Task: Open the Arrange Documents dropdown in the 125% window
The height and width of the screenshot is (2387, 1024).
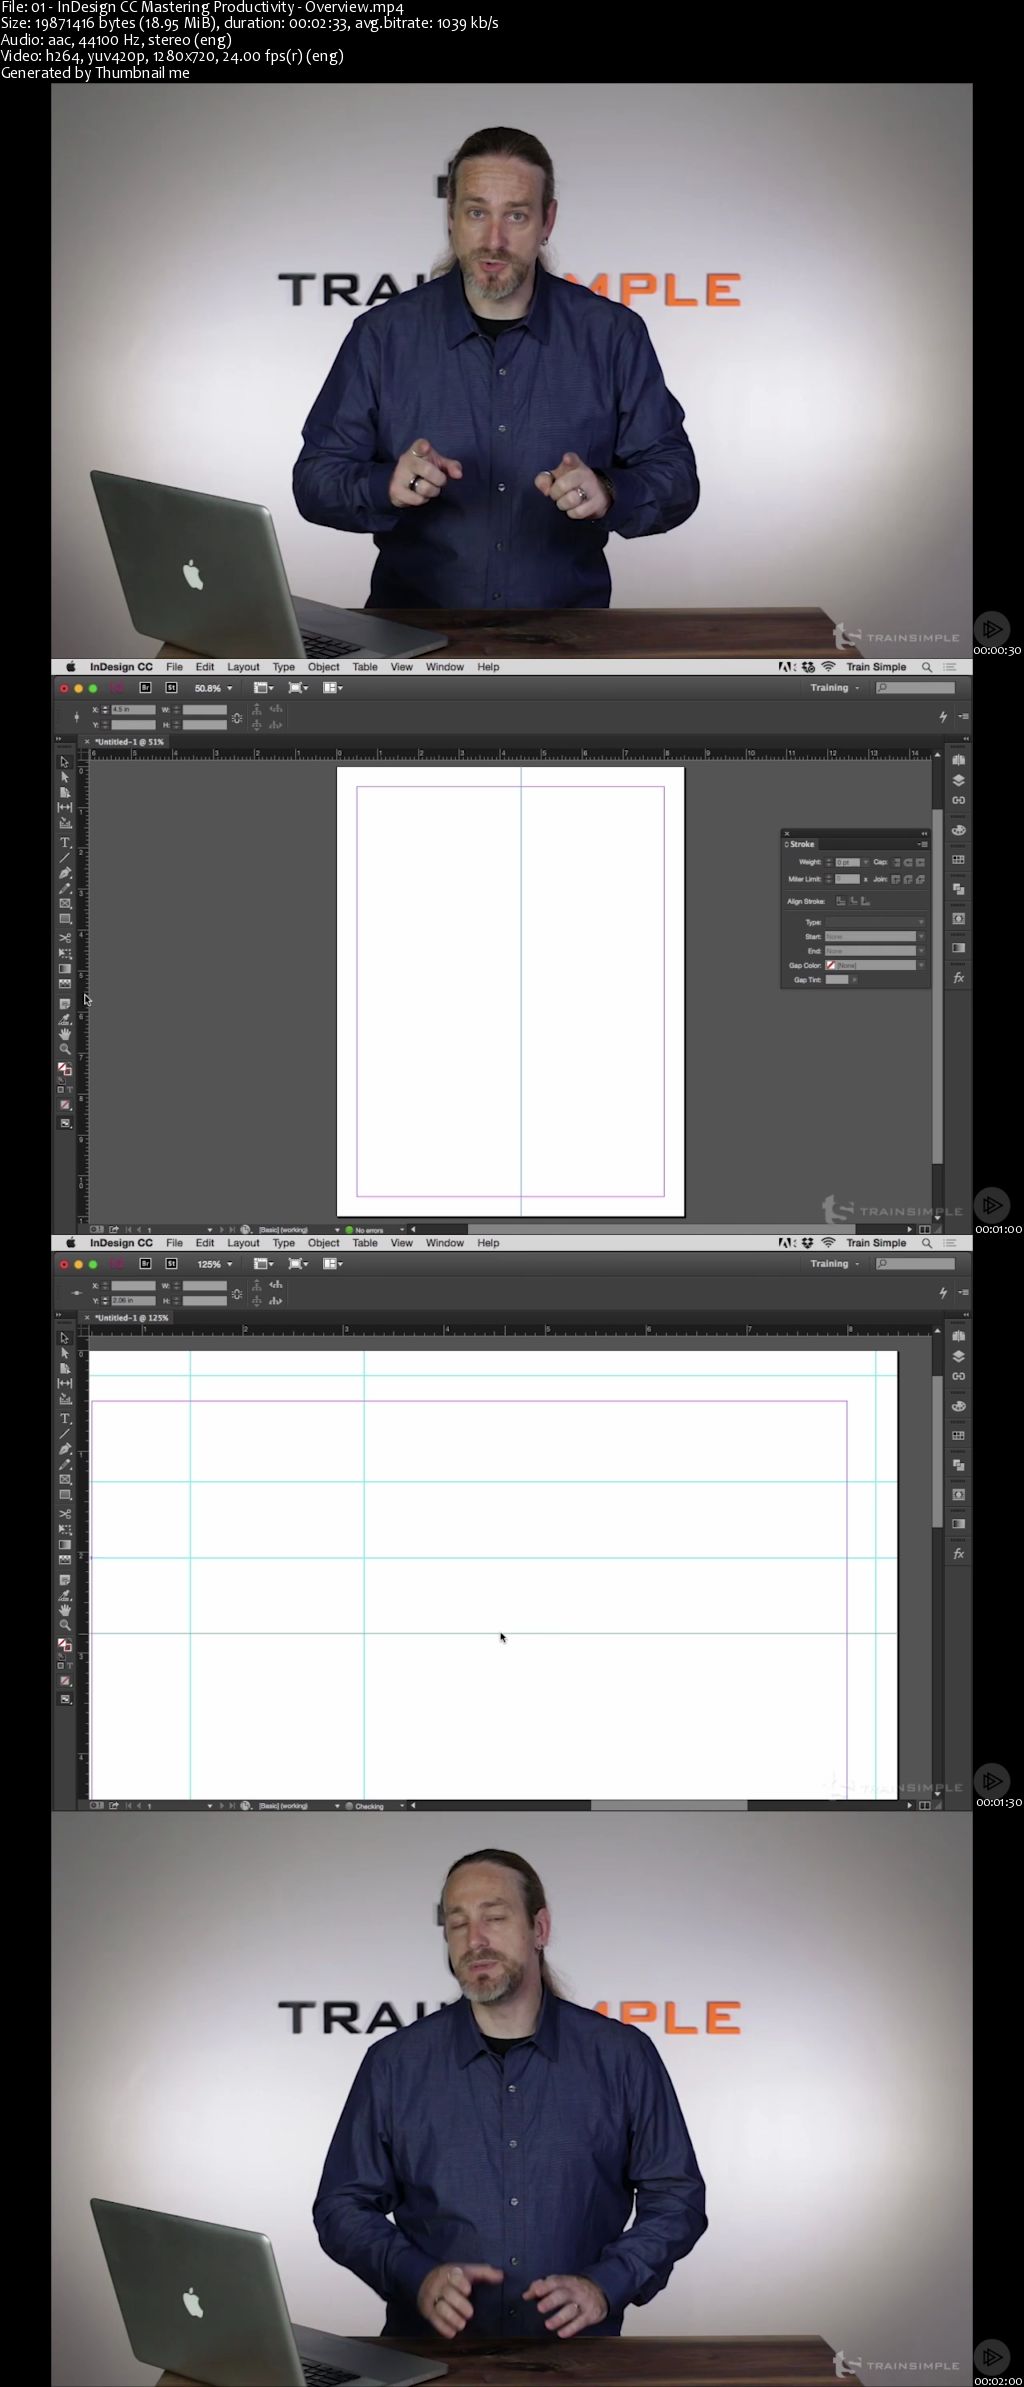Action: pyautogui.click(x=333, y=1264)
